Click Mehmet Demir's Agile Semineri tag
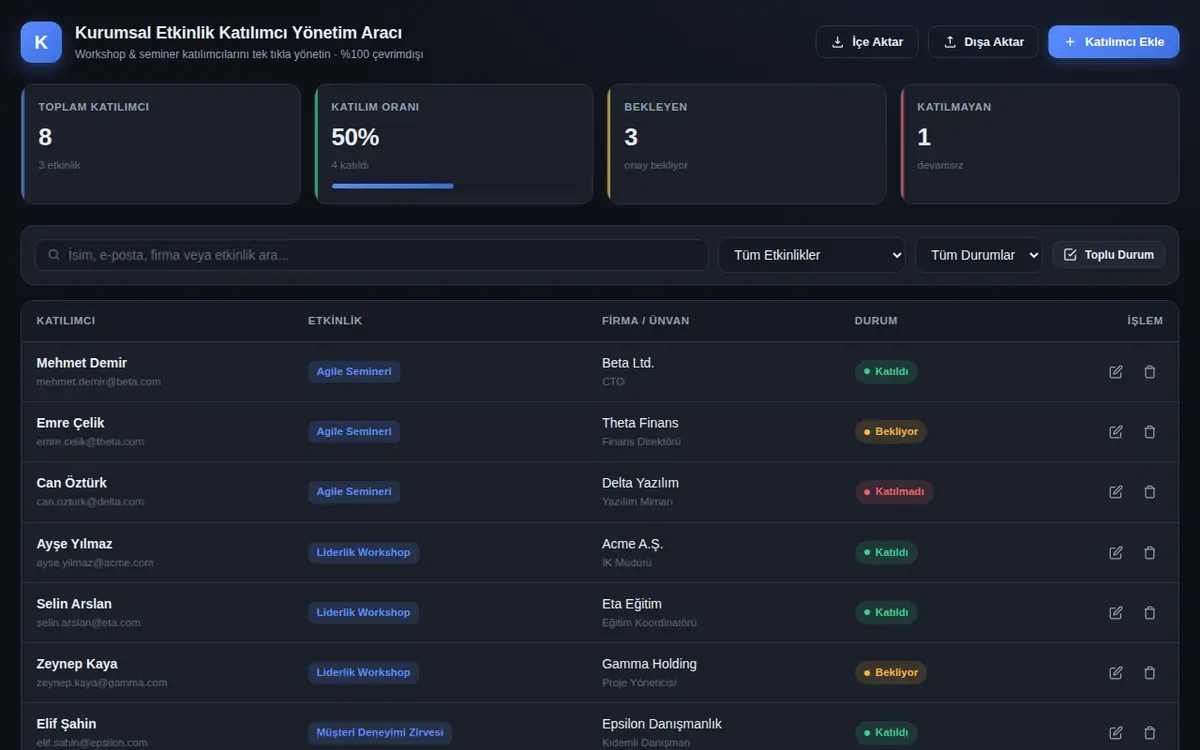Screen dimensions: 1200x750 point(354,372)
